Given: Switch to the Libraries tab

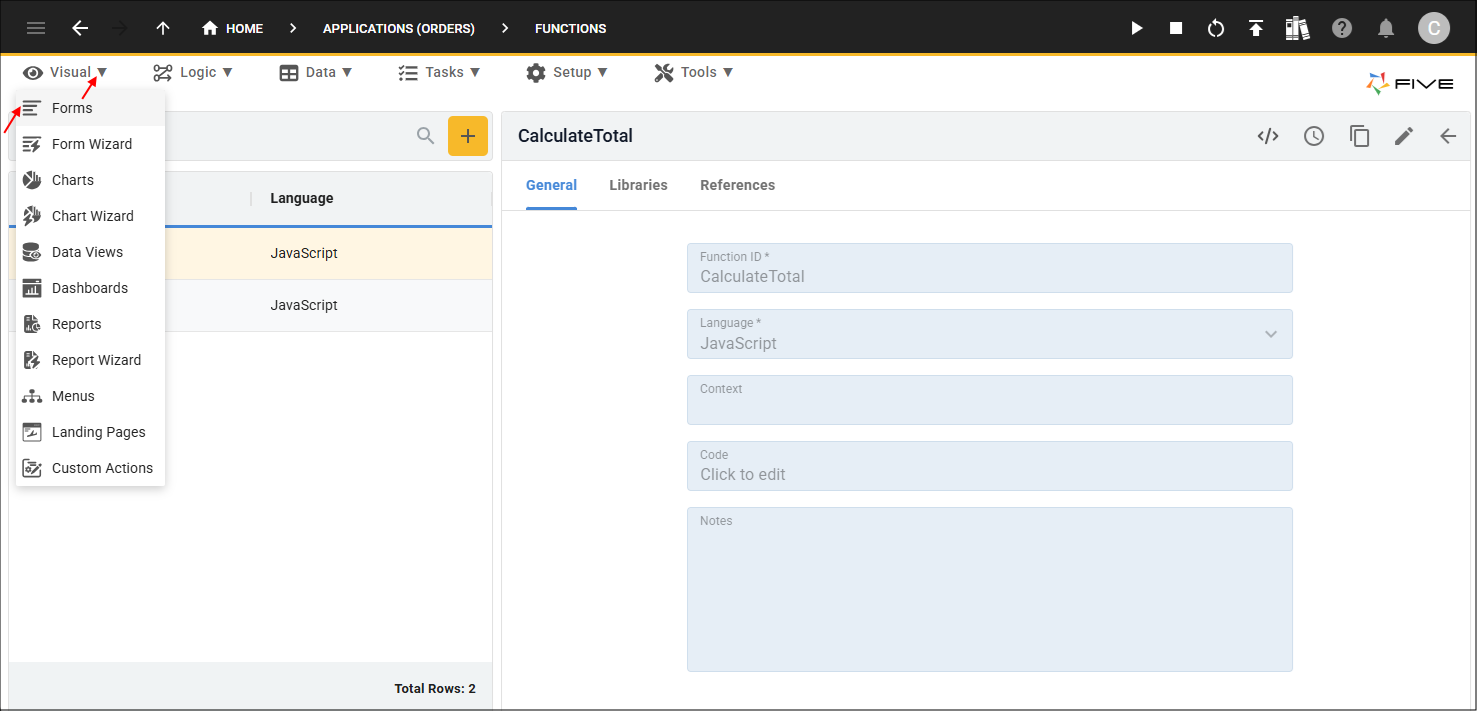Looking at the screenshot, I should [x=638, y=185].
